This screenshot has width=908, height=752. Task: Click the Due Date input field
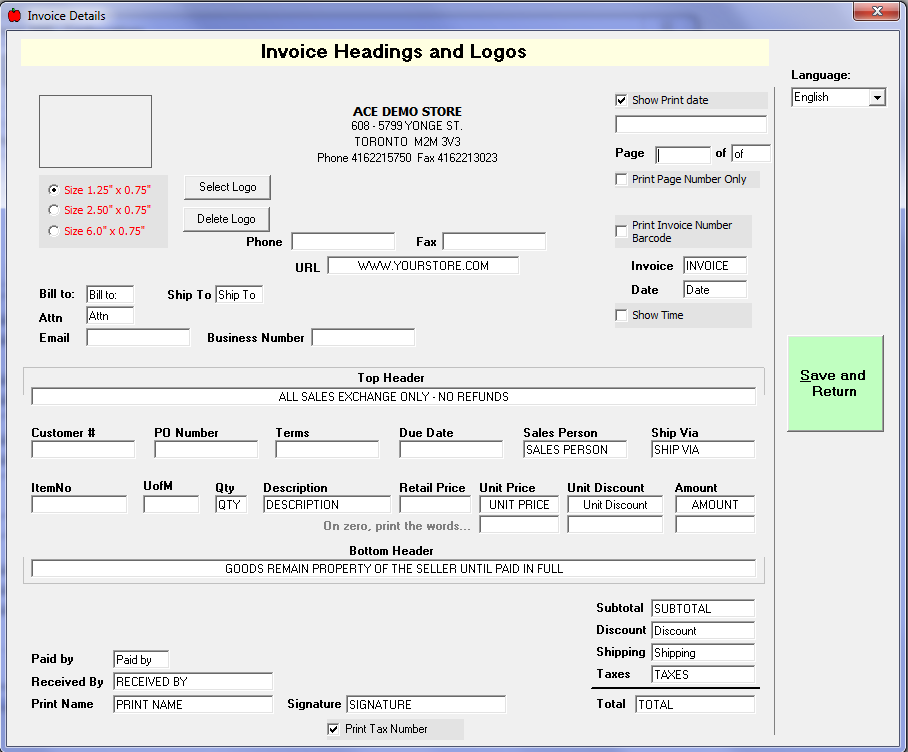coord(451,450)
